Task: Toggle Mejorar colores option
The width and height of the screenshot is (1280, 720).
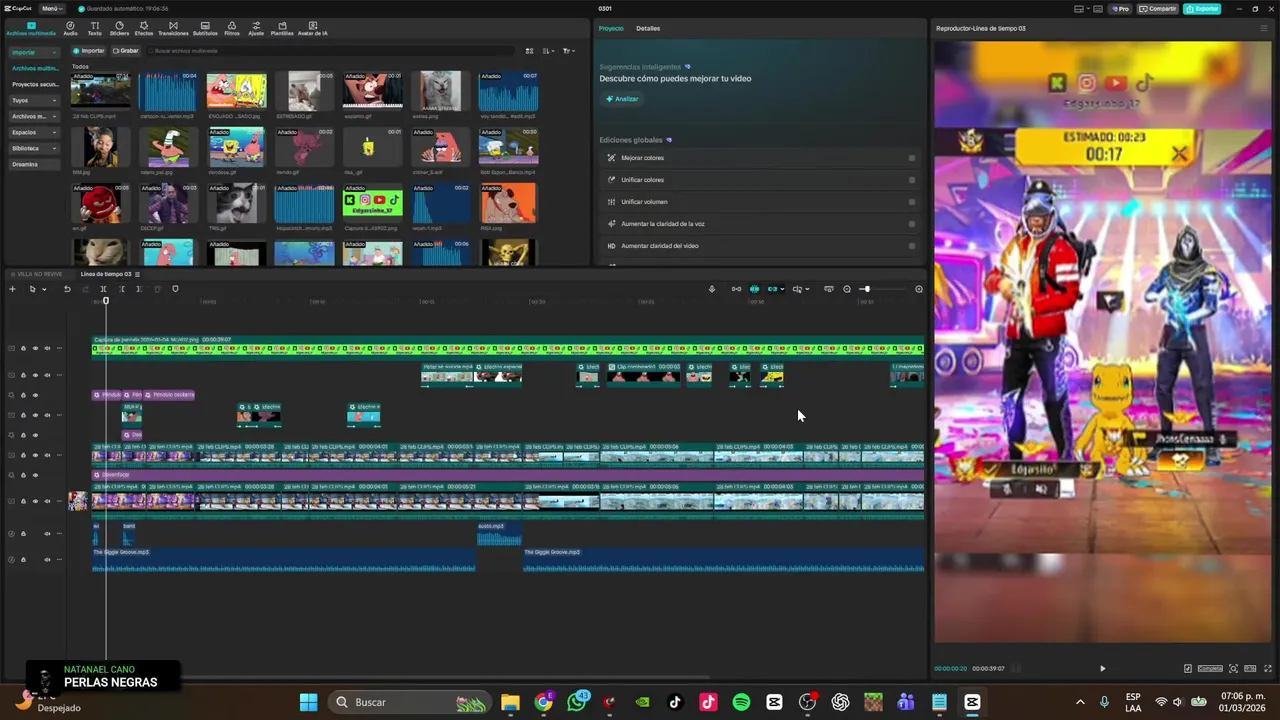Action: click(x=912, y=158)
